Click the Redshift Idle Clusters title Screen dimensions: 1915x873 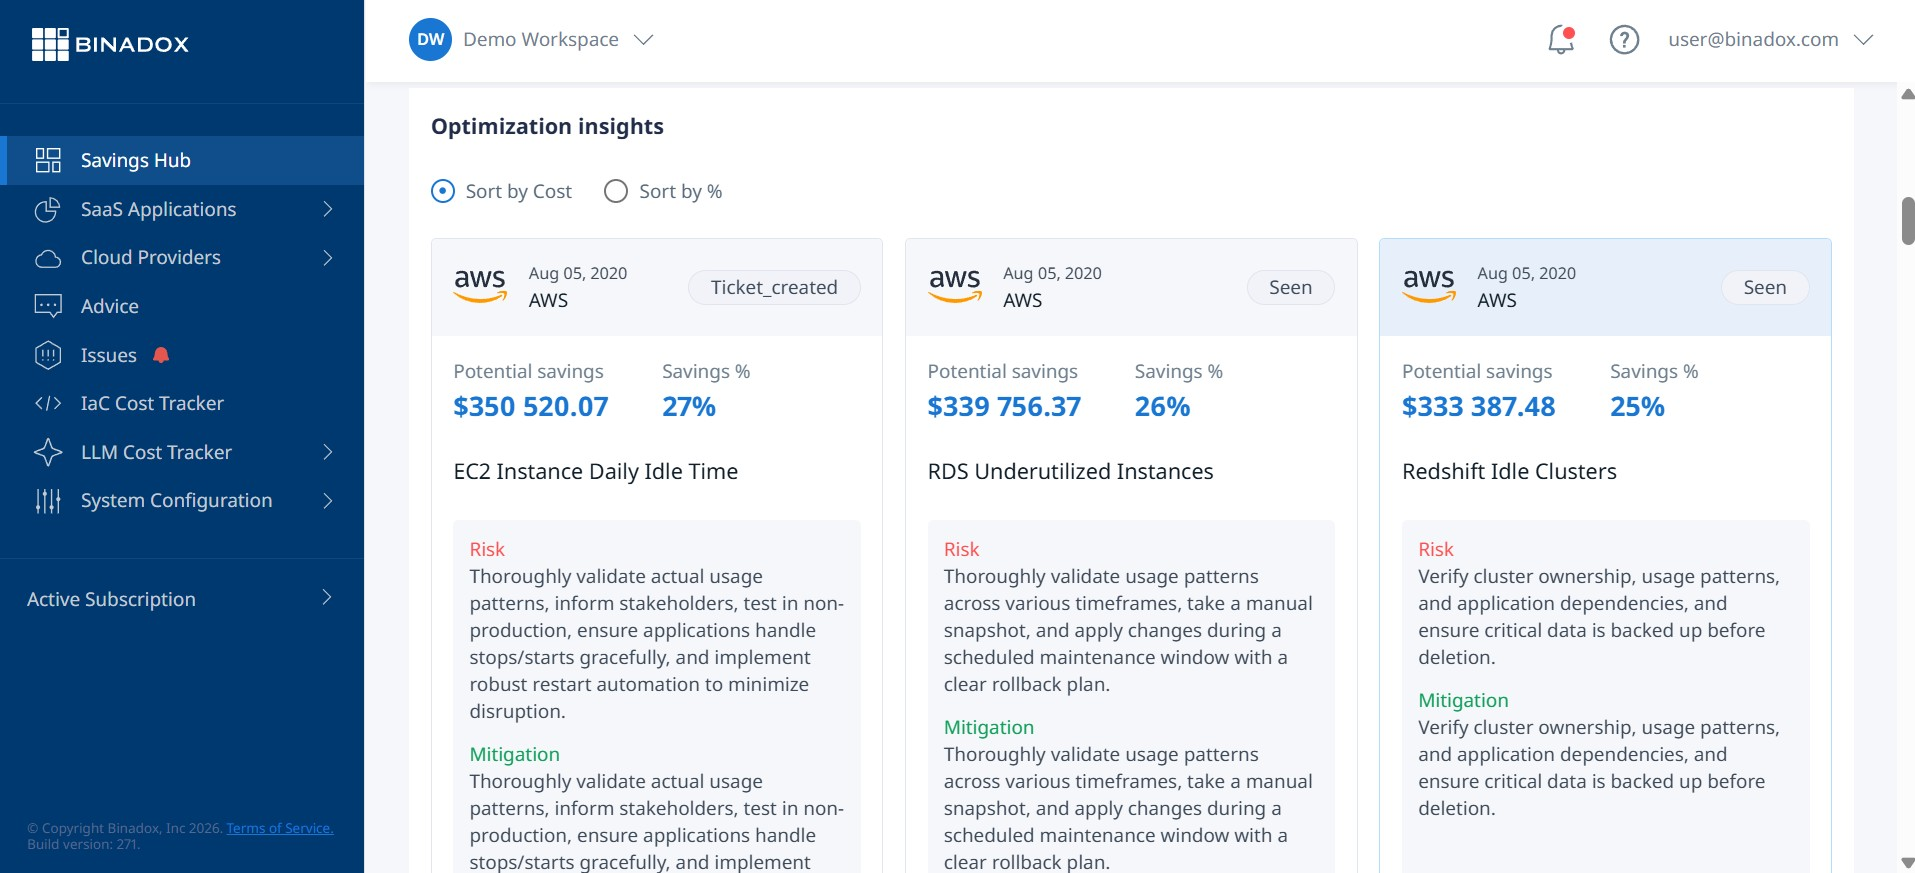1509,471
